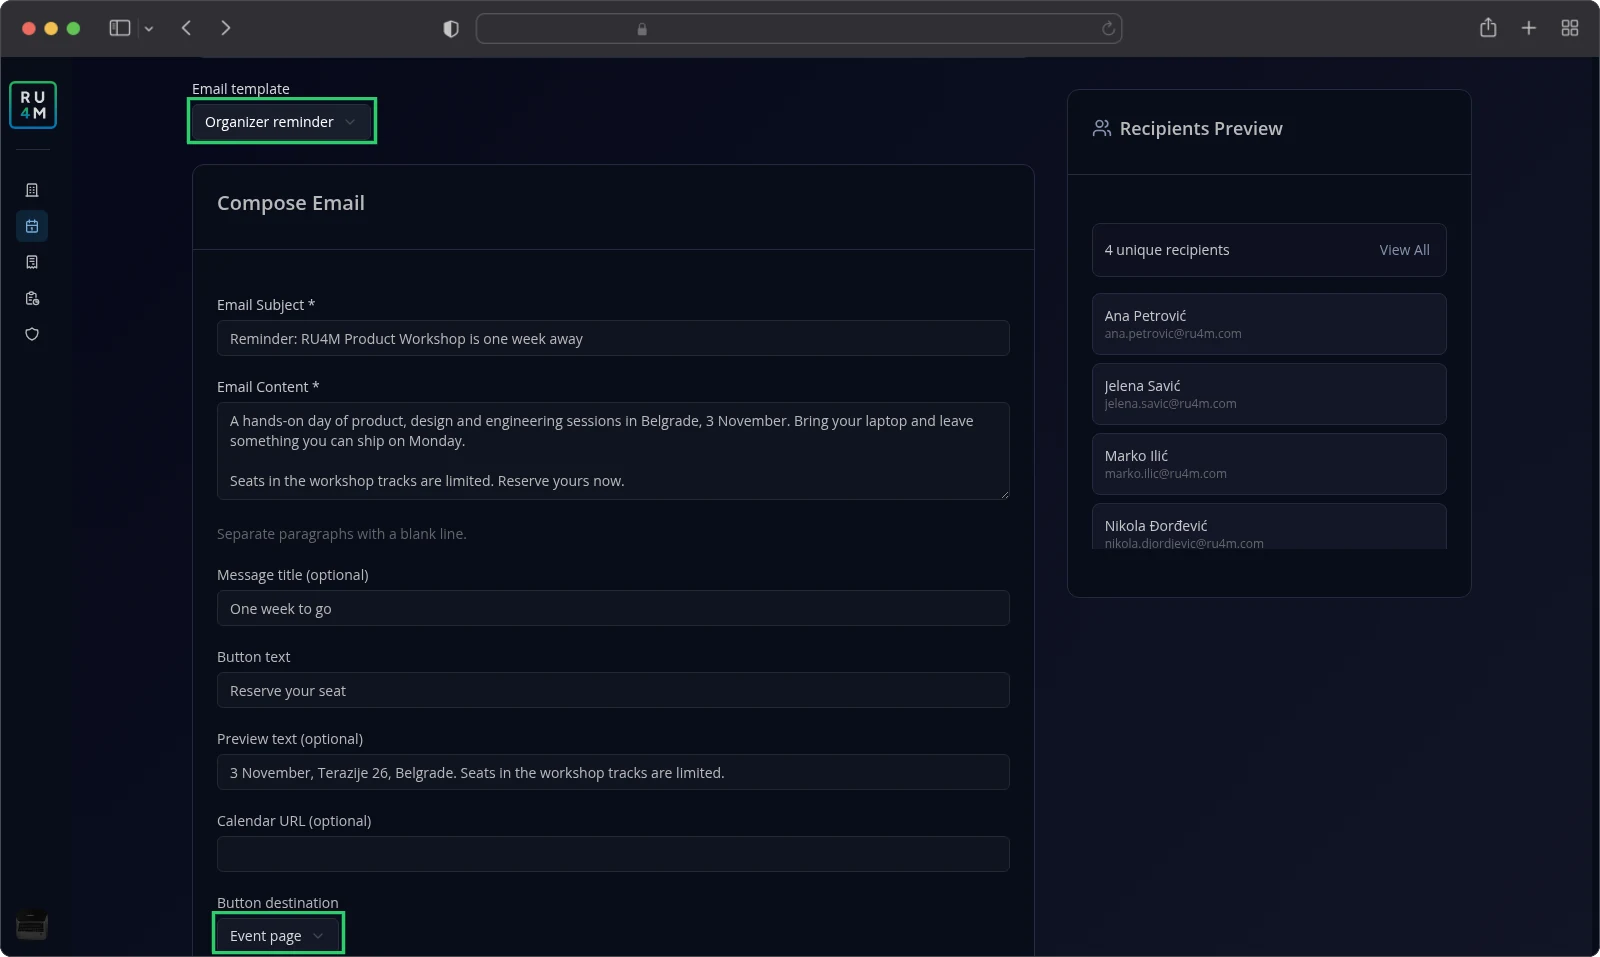This screenshot has height=957, width=1600.
Task: Click the Recipients Preview people icon
Action: [1102, 128]
